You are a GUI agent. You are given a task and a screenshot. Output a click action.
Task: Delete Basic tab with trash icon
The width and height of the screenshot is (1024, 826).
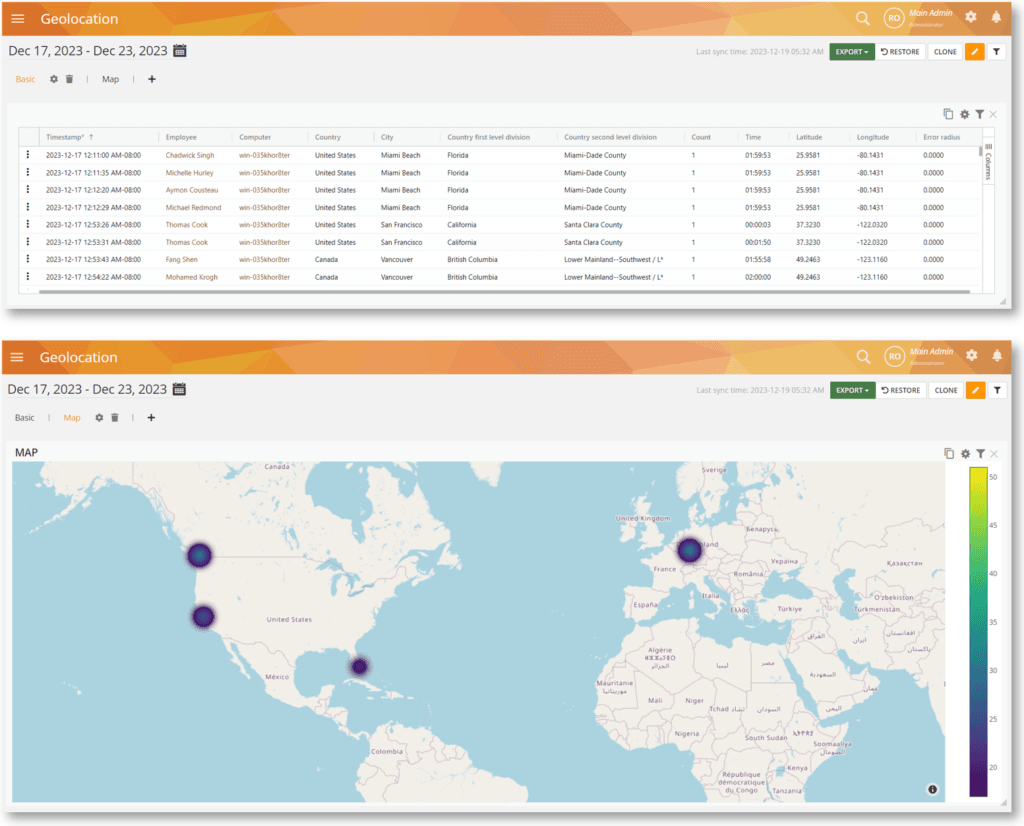(x=69, y=79)
